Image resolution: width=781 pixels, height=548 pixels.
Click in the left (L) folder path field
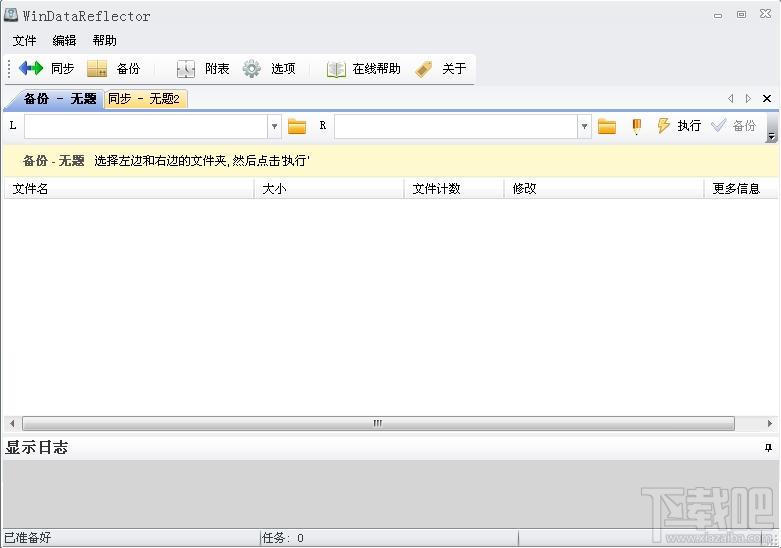(146, 126)
